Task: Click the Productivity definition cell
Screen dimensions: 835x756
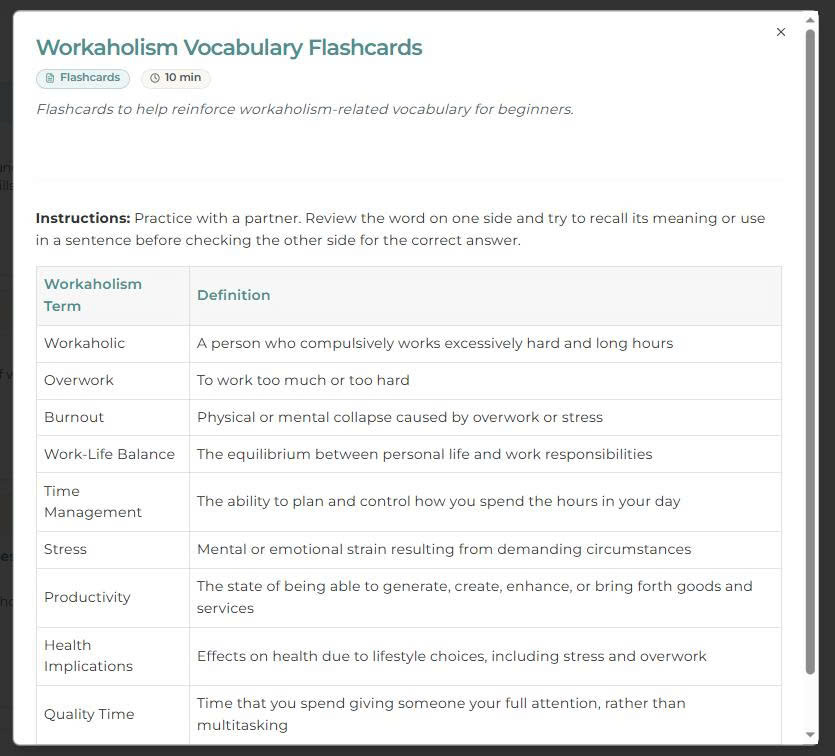Action: click(x=485, y=598)
